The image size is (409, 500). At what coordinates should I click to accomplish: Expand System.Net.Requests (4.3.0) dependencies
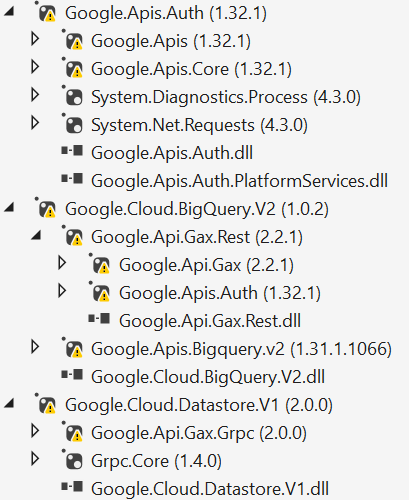(x=35, y=123)
